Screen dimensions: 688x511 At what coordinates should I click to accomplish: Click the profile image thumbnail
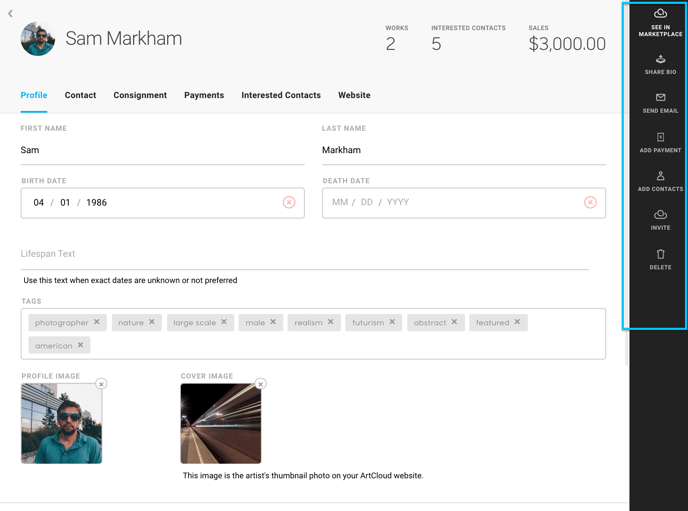click(61, 423)
